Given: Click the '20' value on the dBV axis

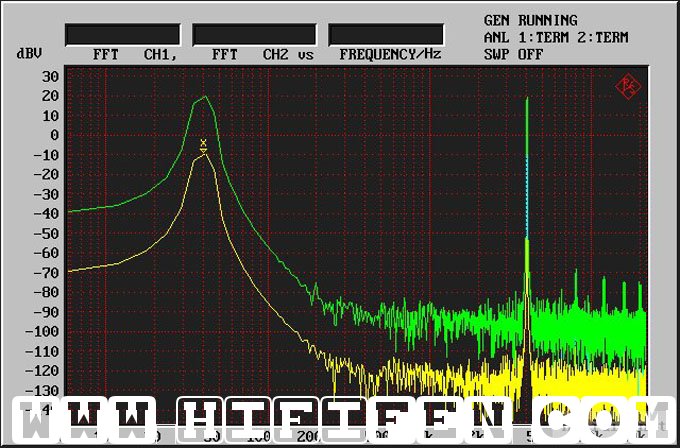Looking at the screenshot, I should point(50,96).
